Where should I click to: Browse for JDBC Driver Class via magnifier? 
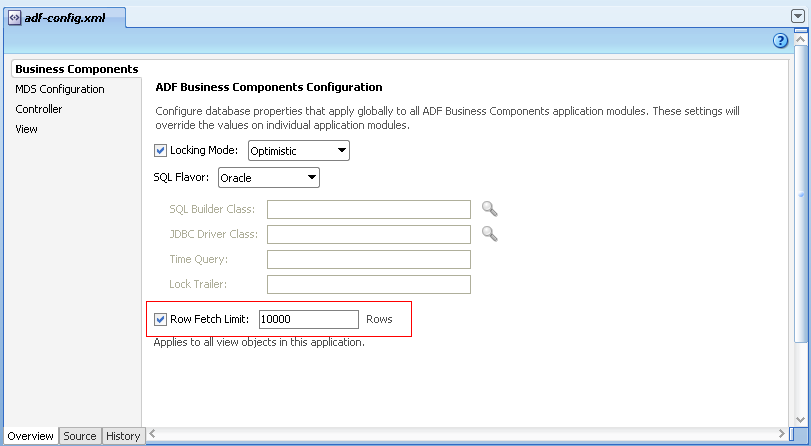[x=489, y=234]
